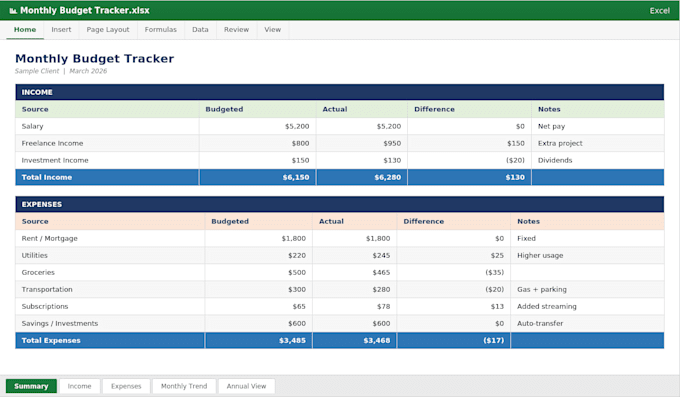
Task: Click the Income table Budgeted column header
Action: click(258, 109)
